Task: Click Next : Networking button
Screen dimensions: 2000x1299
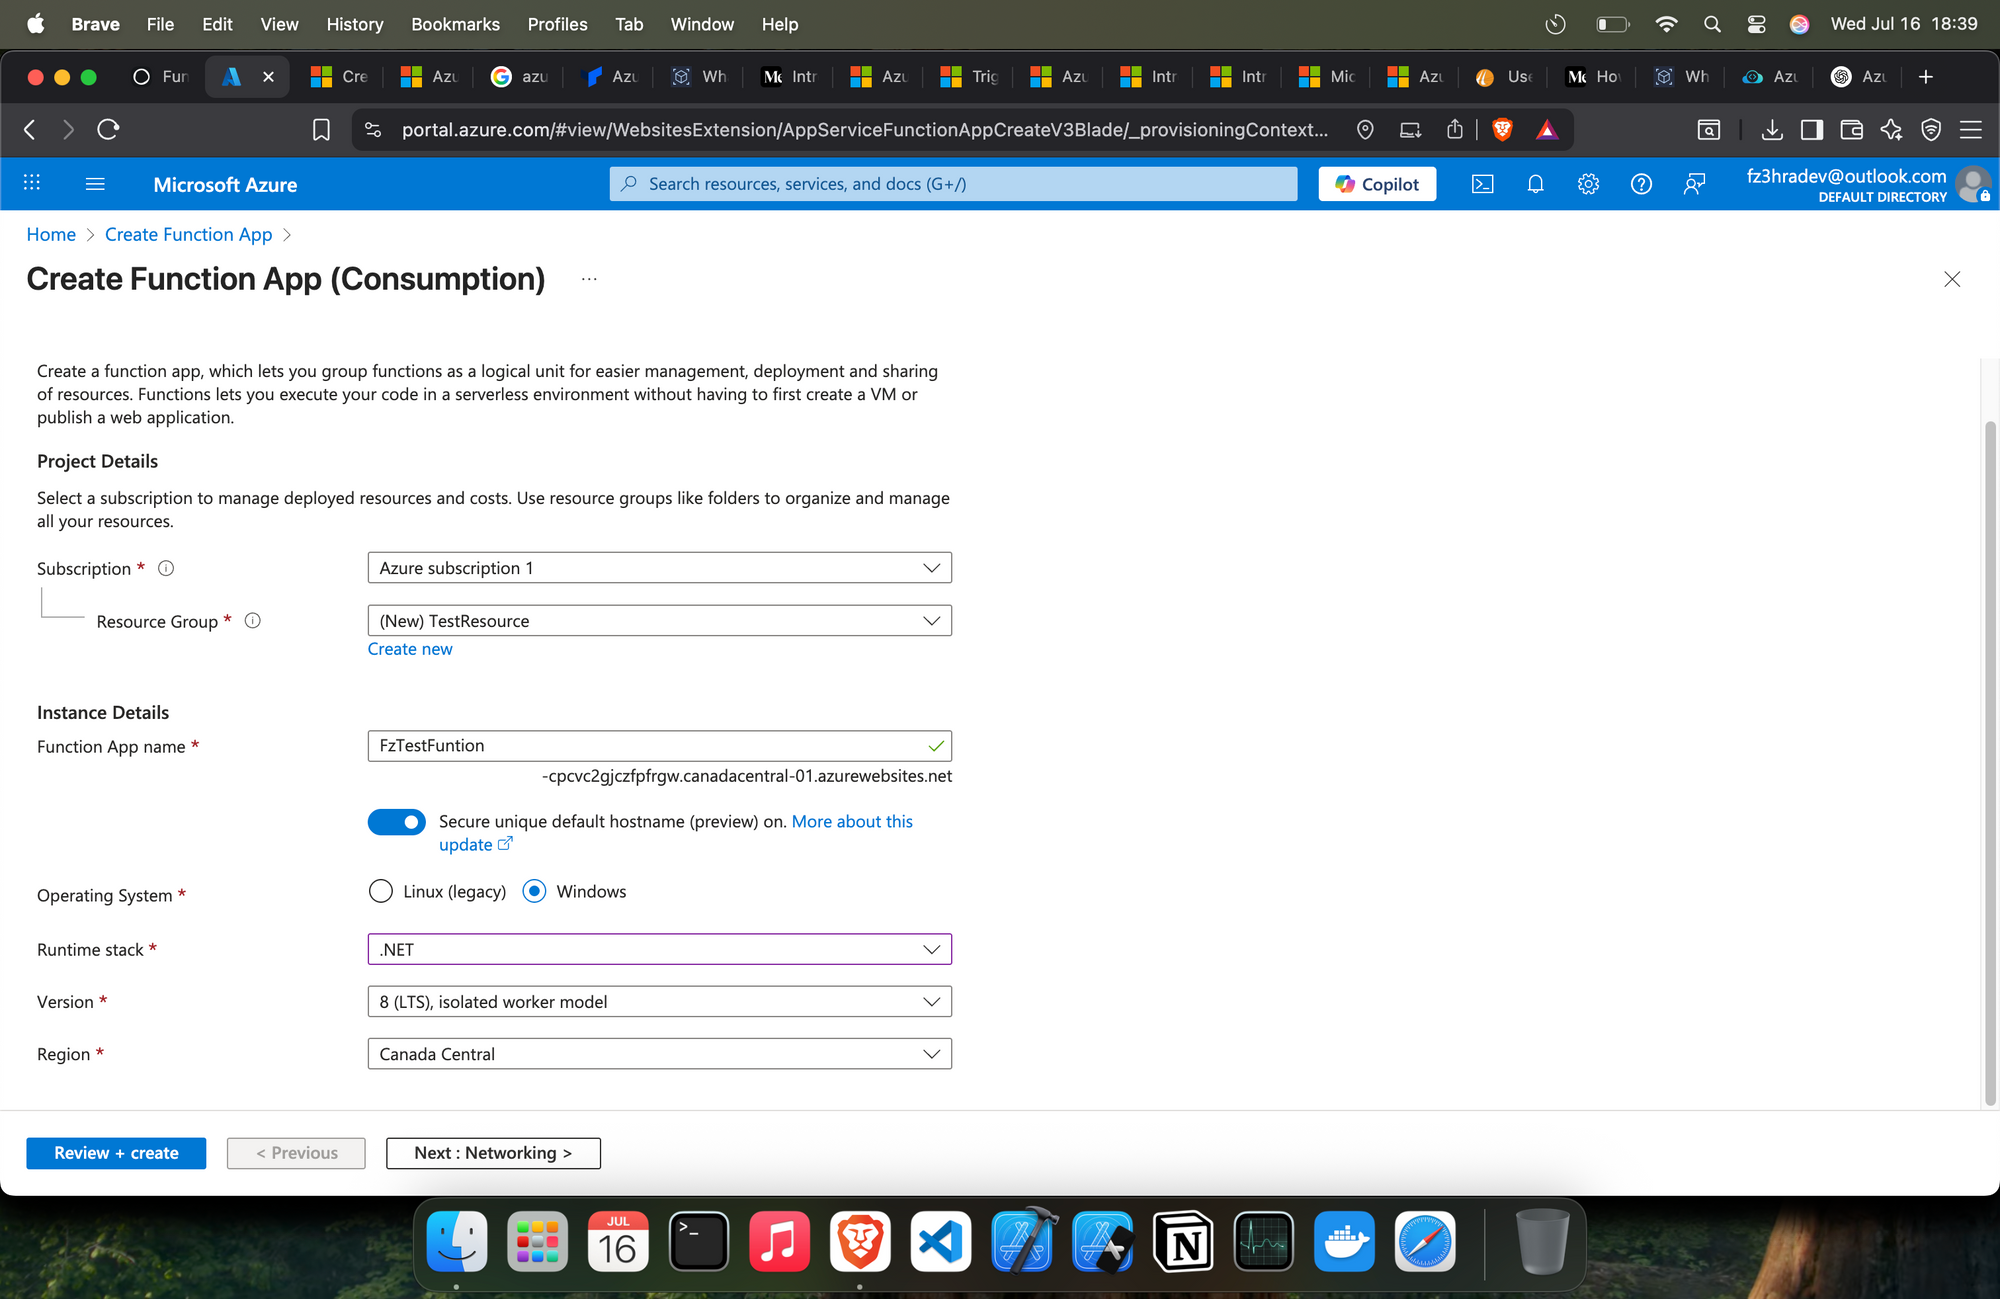Action: 493,1153
